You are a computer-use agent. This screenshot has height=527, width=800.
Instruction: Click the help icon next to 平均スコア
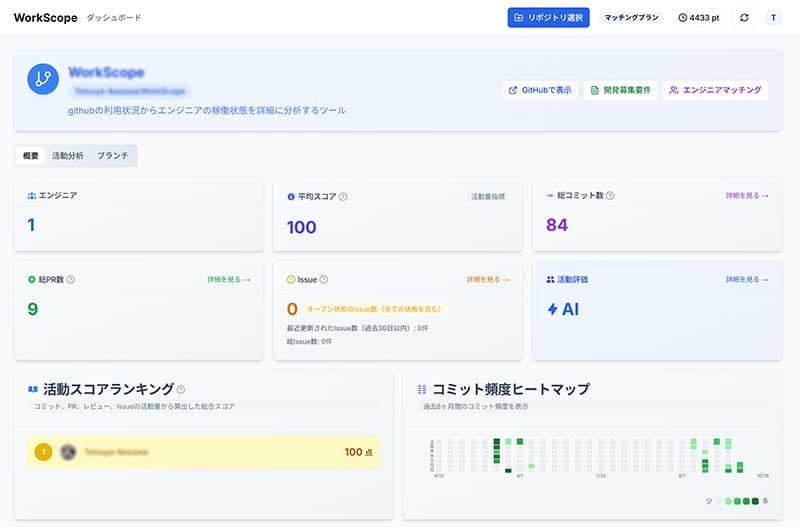[343, 197]
